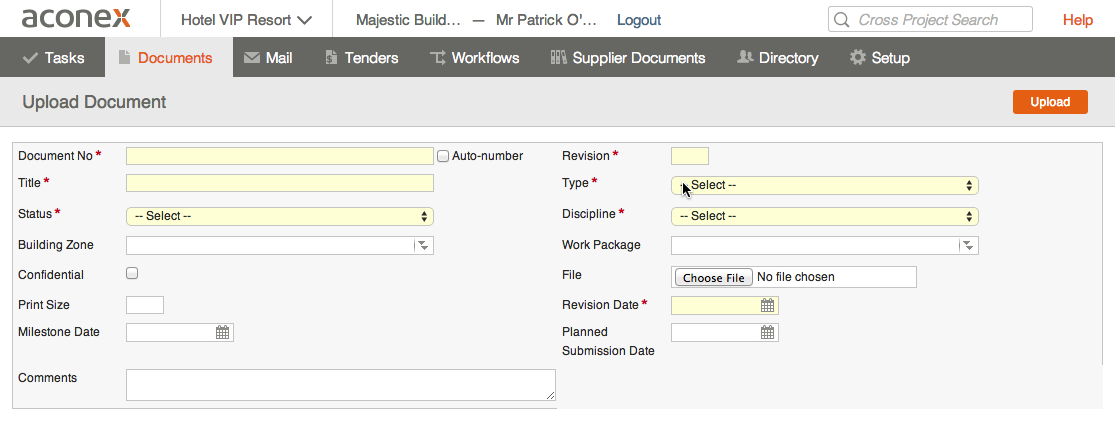
Task: Click the orange Upload button
Action: (1050, 102)
